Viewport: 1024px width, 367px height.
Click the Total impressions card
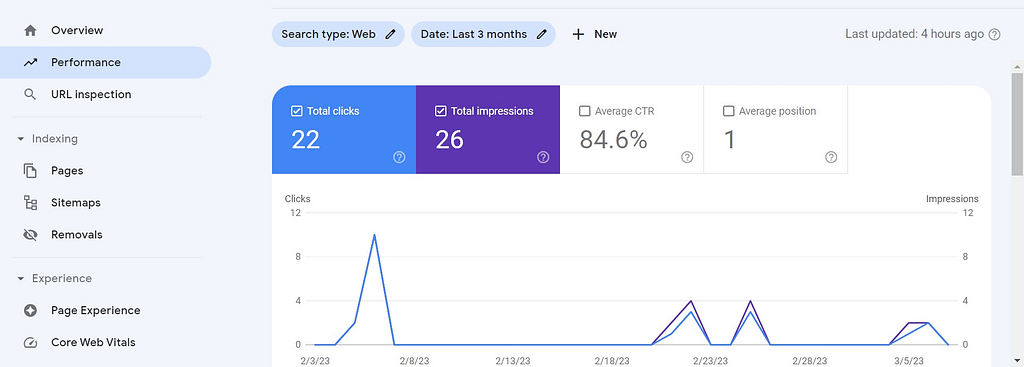point(488,129)
